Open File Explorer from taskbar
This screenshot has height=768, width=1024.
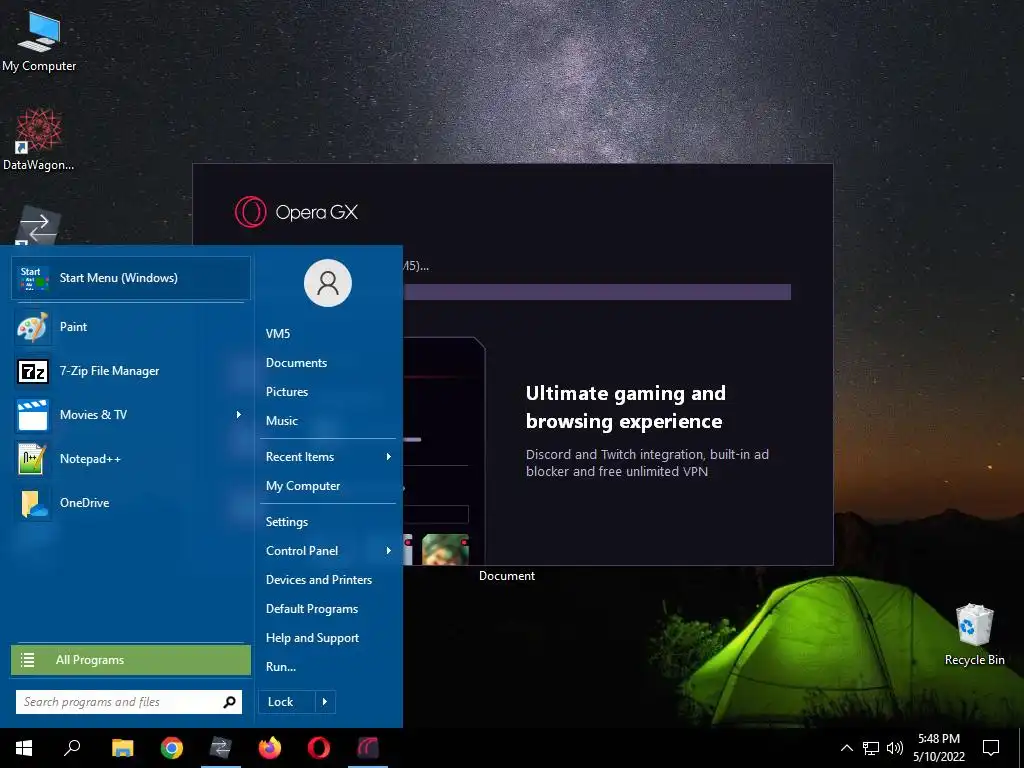point(122,748)
